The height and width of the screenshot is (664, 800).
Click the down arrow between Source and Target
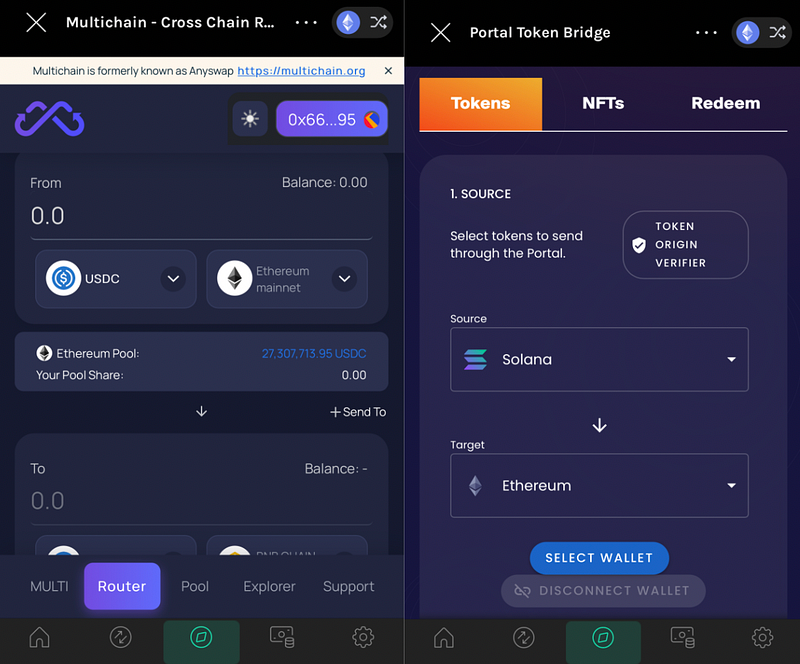(599, 425)
